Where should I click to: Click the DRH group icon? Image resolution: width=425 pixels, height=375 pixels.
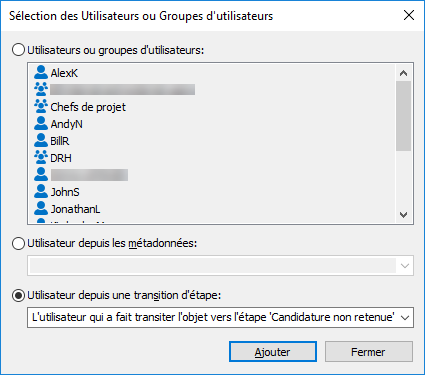click(41, 157)
